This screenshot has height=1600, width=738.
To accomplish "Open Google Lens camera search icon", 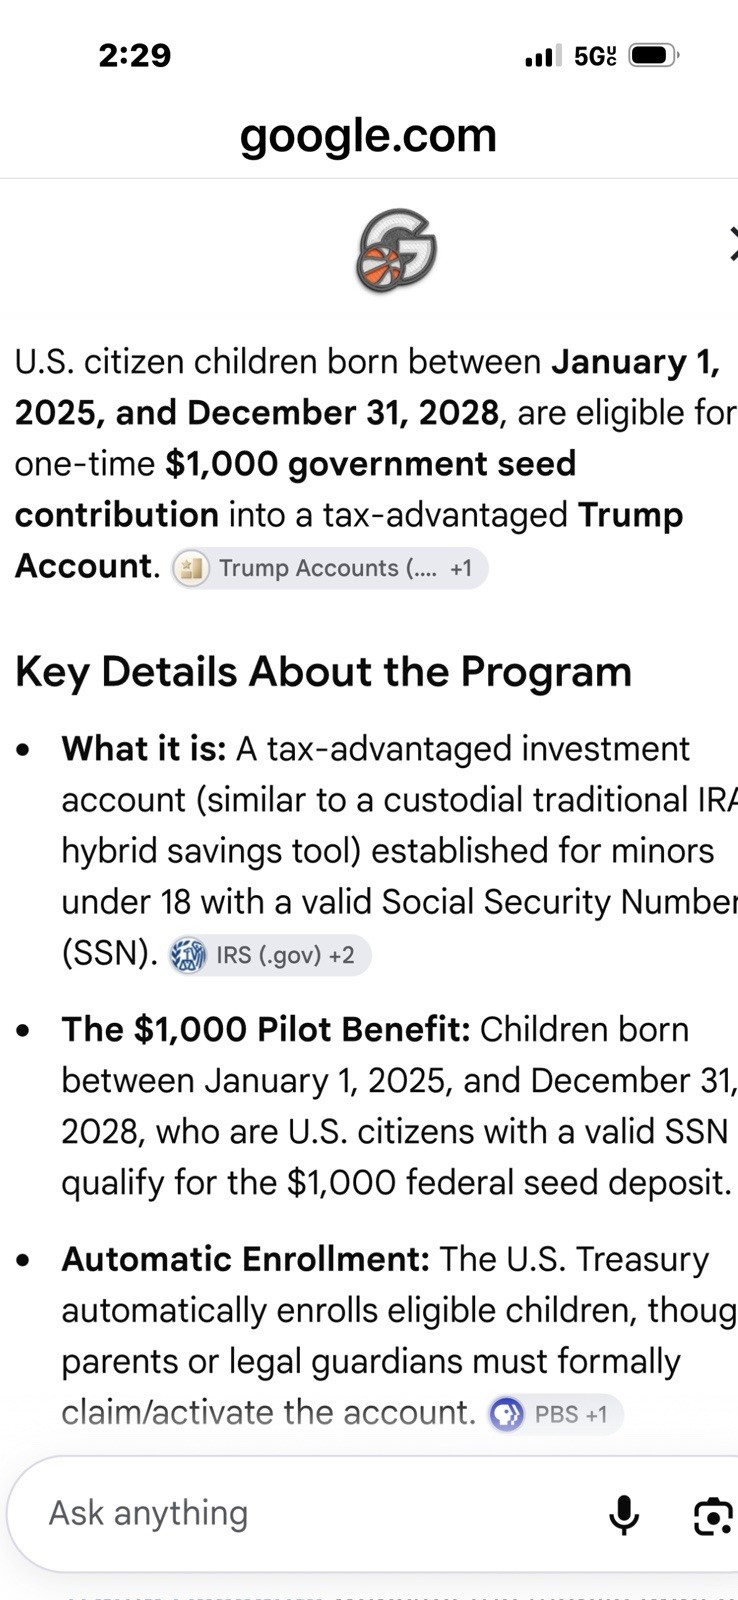I will 714,1516.
